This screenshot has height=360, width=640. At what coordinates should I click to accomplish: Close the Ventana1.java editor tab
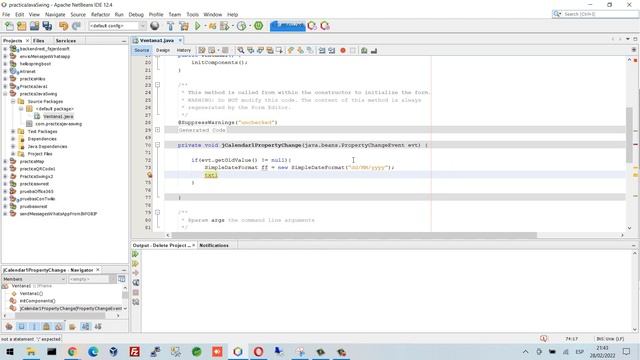click(x=180, y=40)
